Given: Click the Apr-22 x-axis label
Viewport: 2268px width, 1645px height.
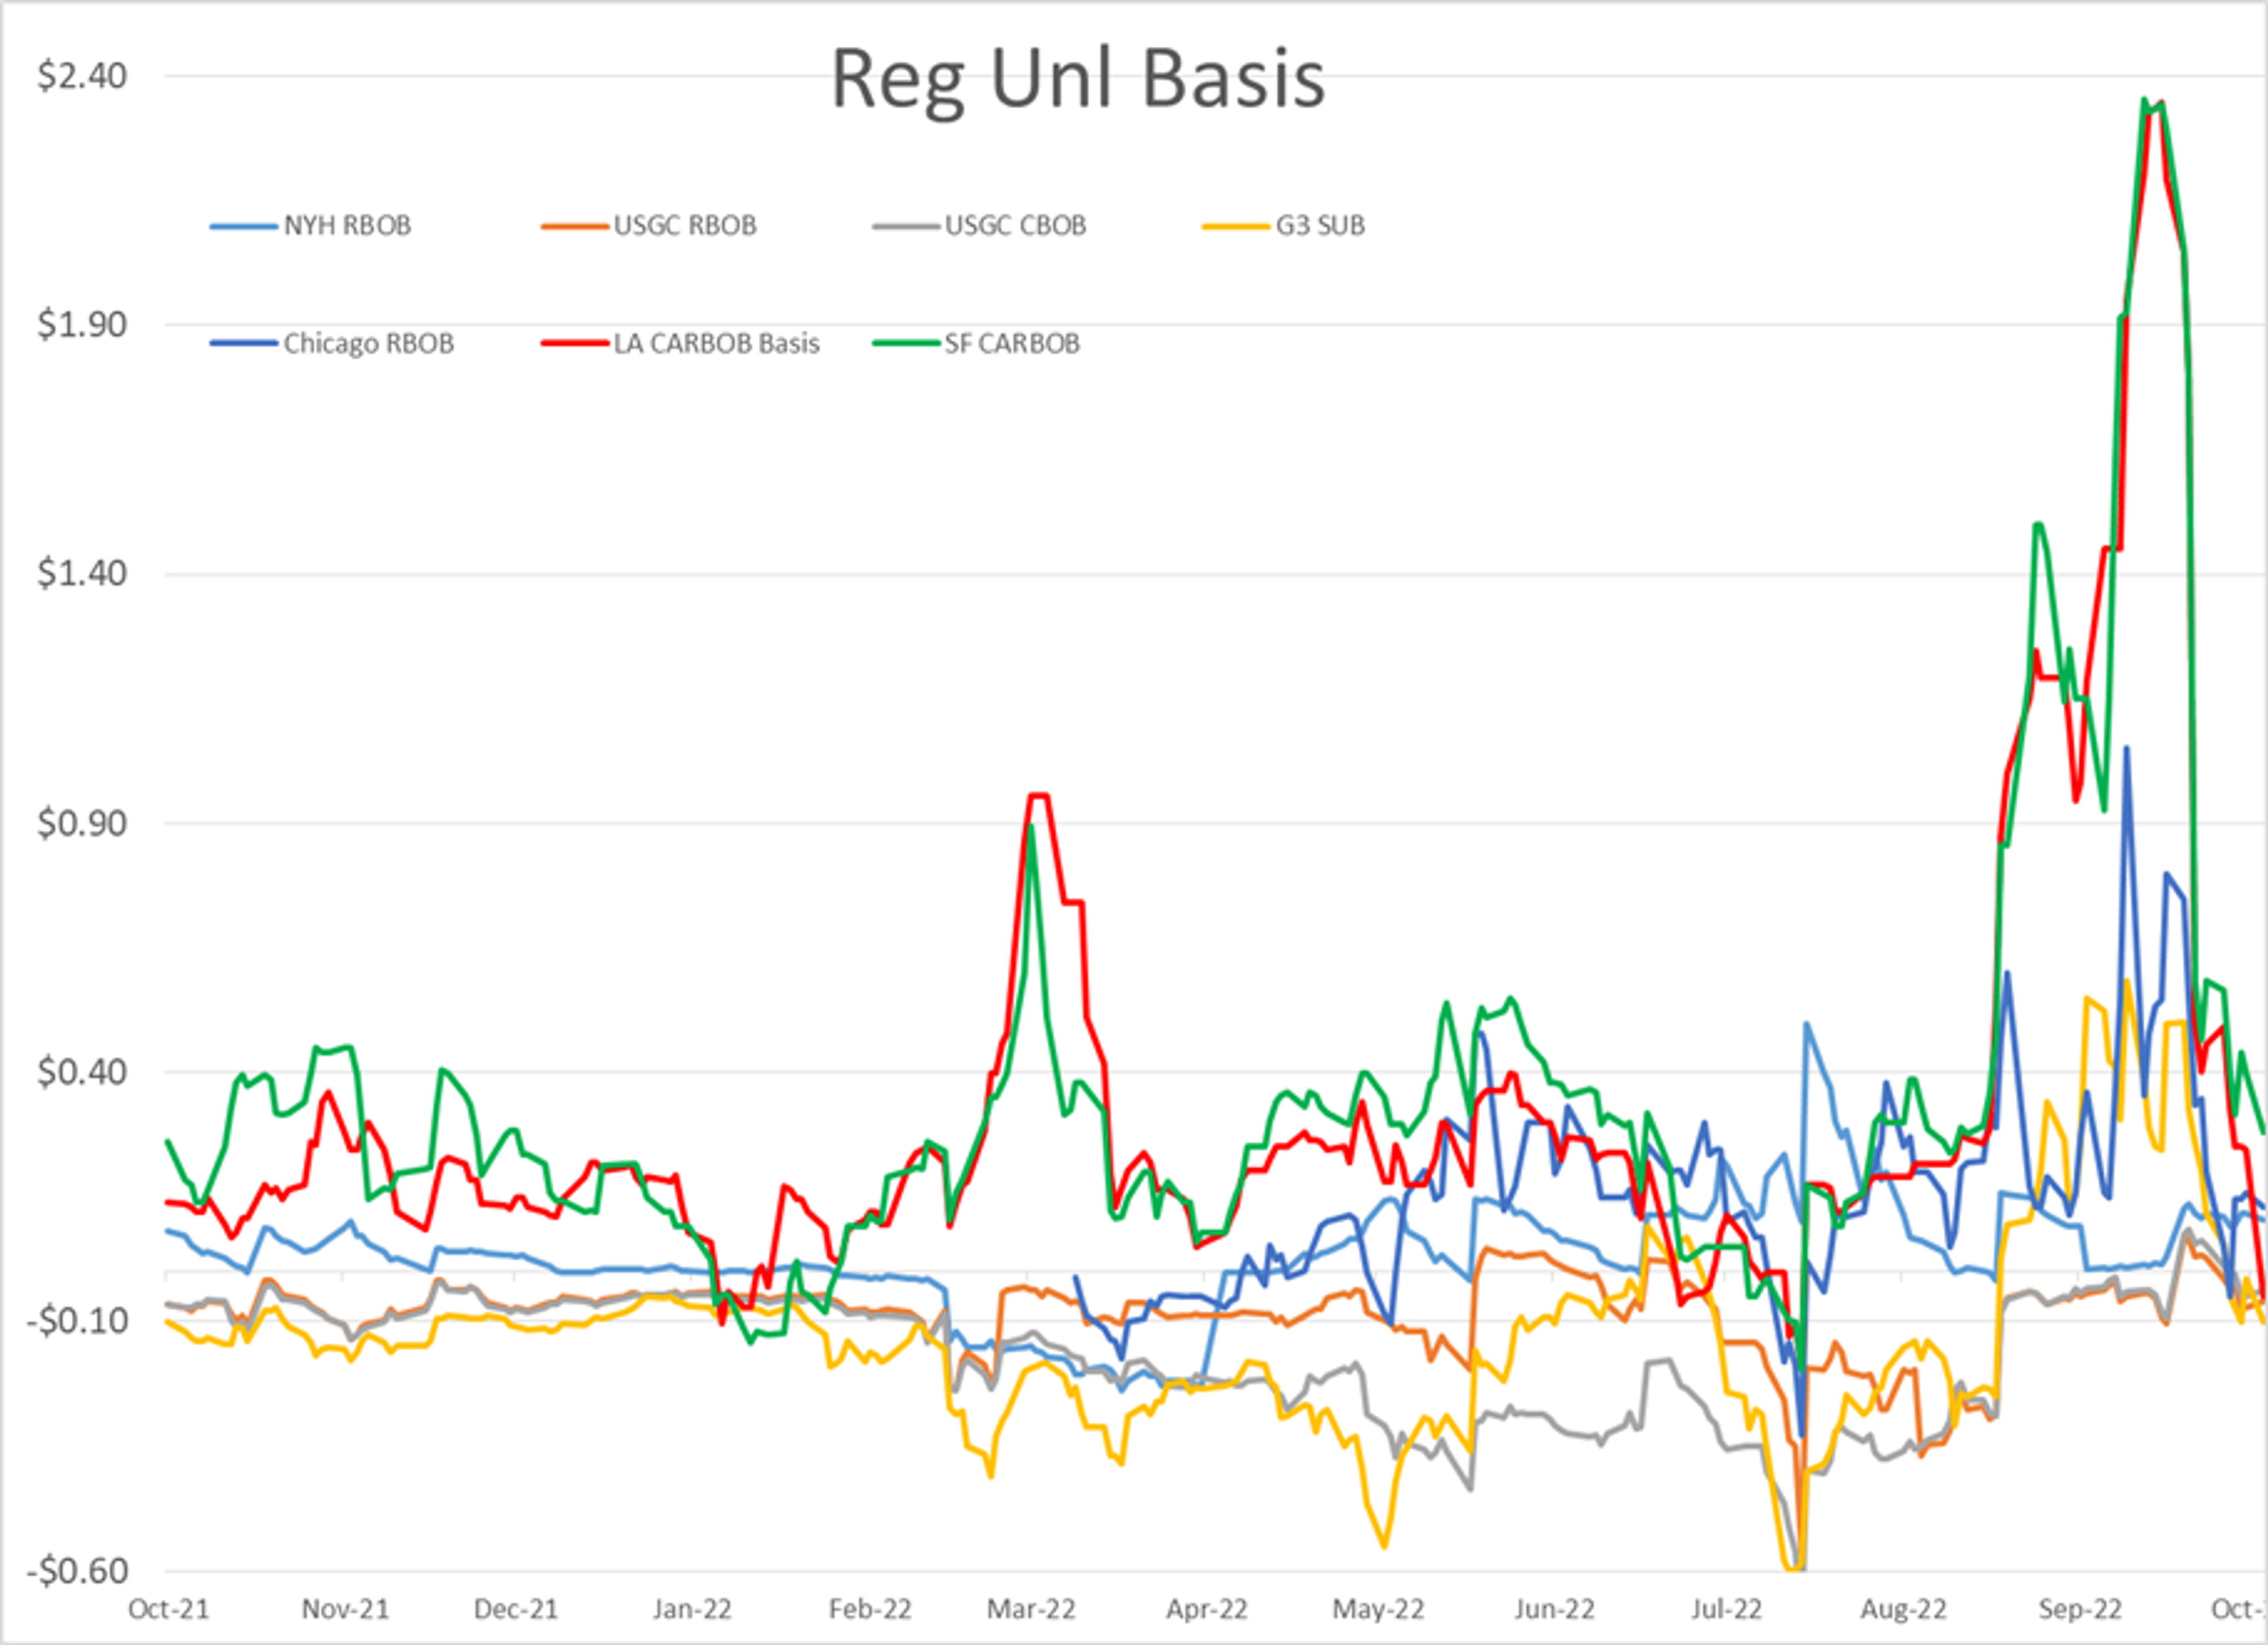Looking at the screenshot, I should [1207, 1610].
